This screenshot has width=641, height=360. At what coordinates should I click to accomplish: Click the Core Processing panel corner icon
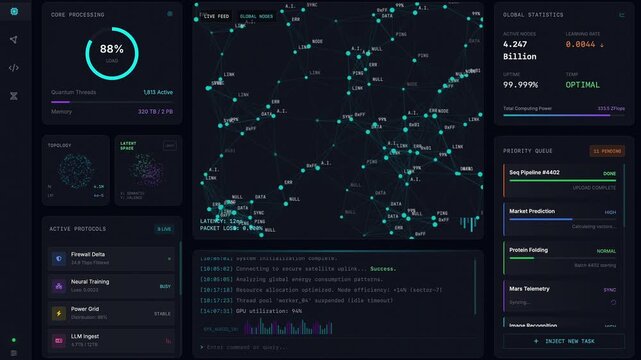(x=170, y=14)
